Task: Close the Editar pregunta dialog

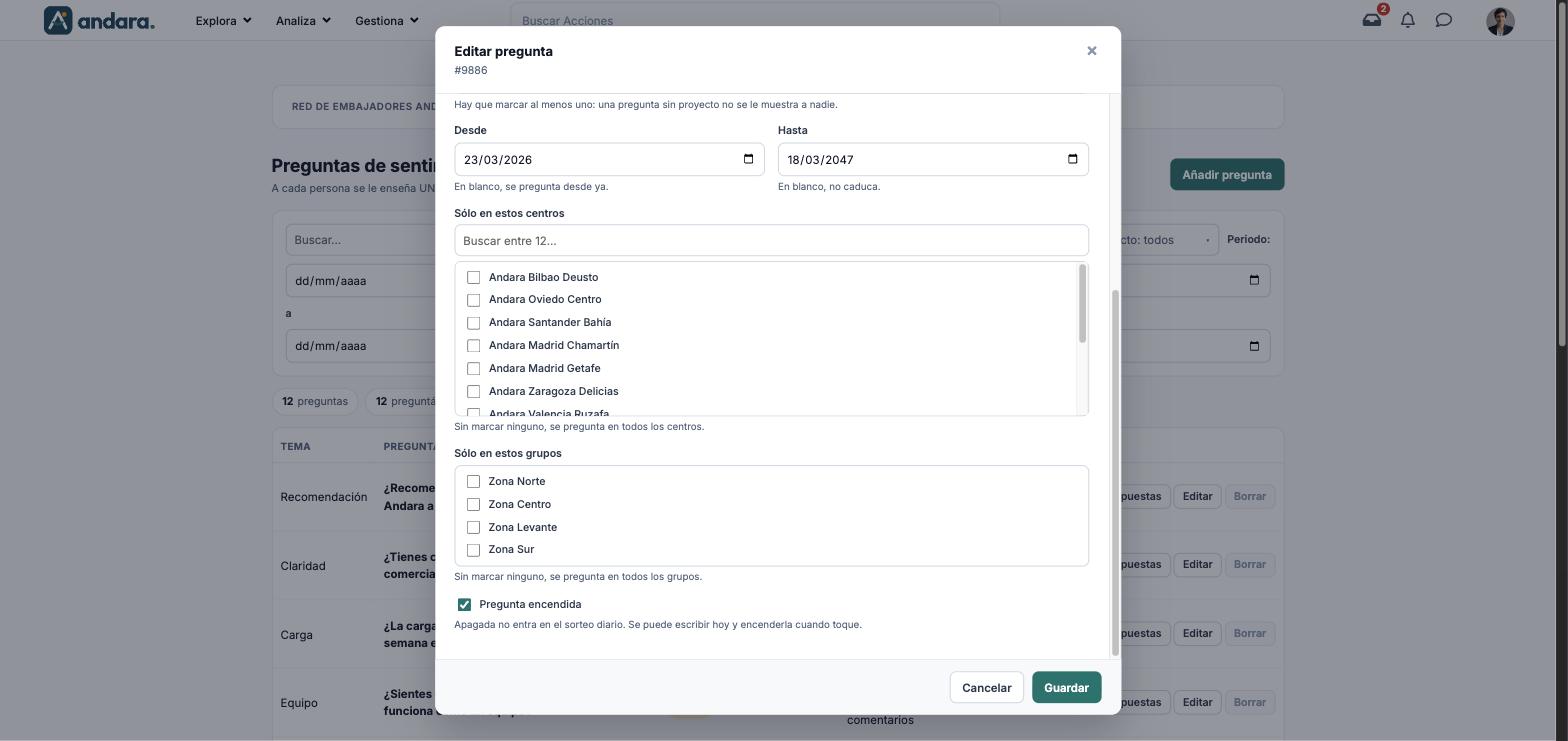Action: (x=1092, y=51)
